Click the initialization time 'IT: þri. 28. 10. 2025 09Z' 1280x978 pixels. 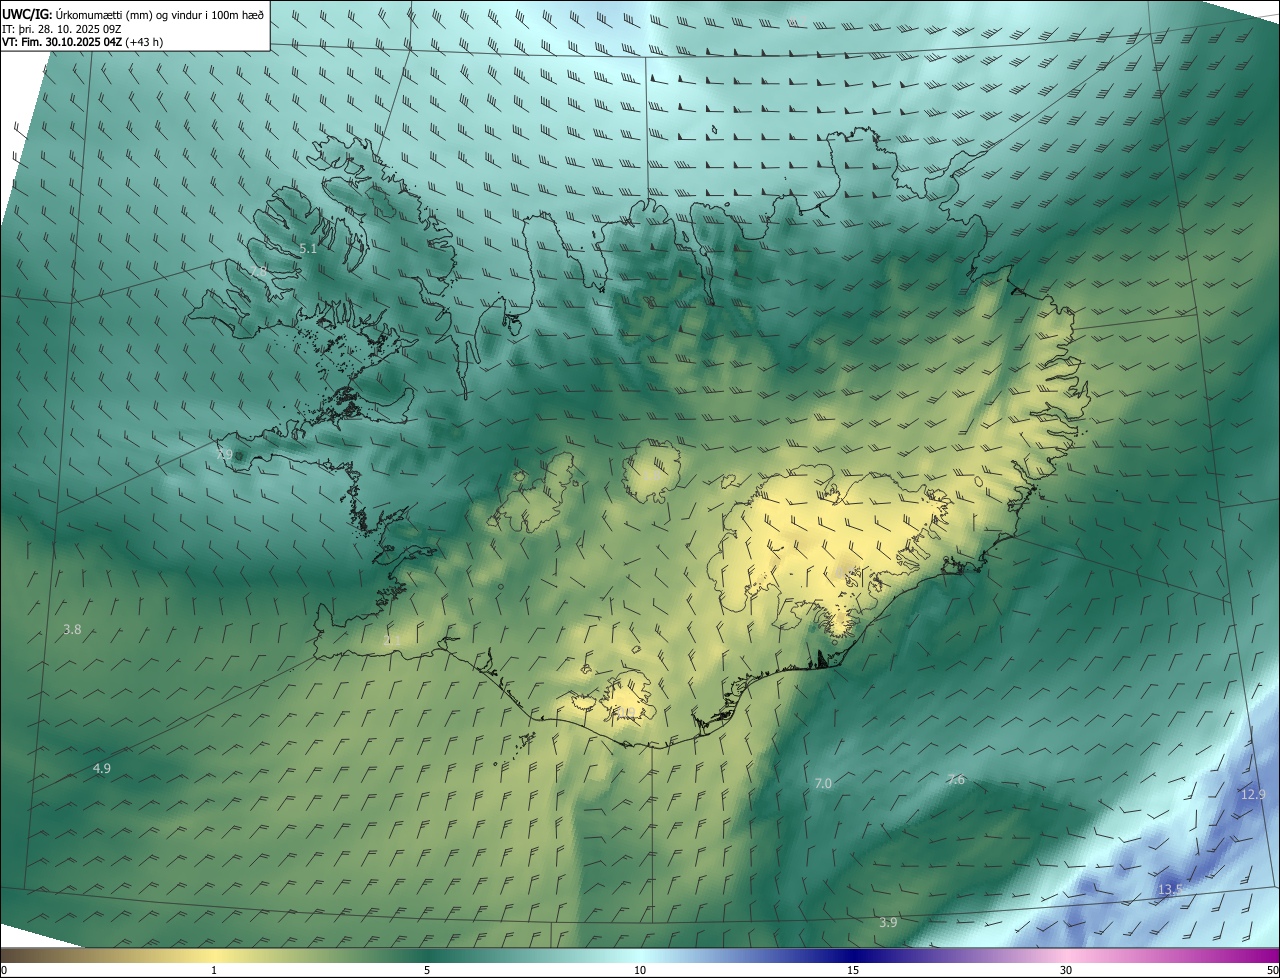(60, 29)
